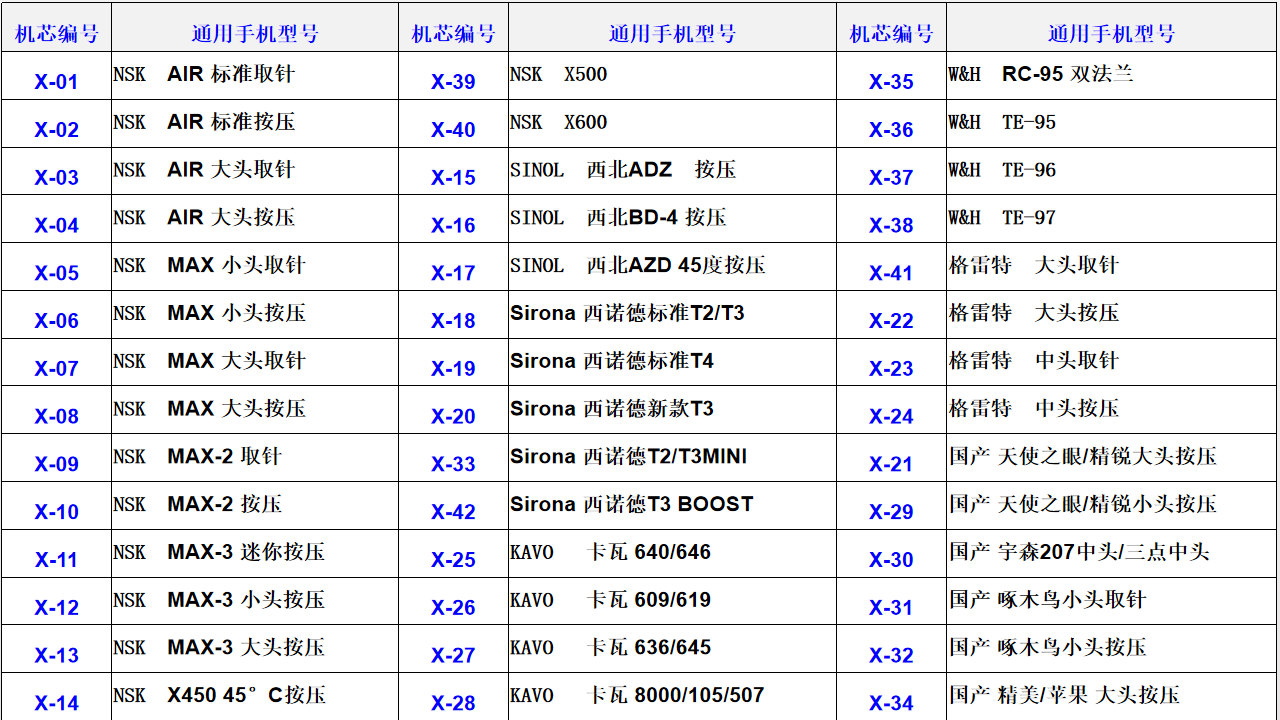Pick the 'SINOL 西北AZD 45度按压' cell
This screenshot has width=1280, height=720.
pyautogui.click(x=672, y=267)
